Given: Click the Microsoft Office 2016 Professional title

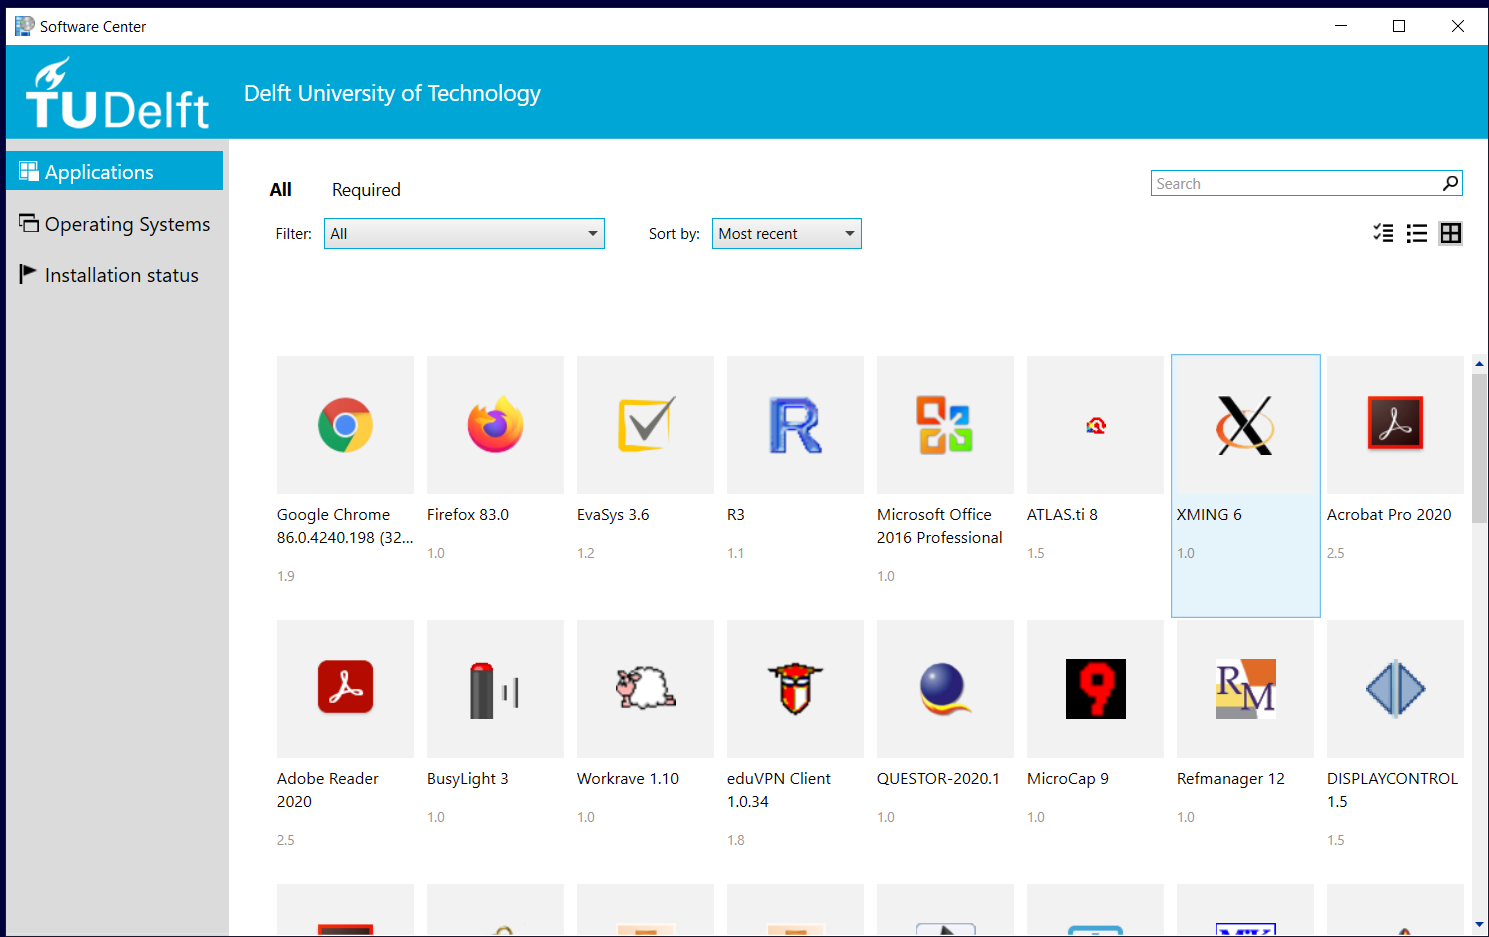Looking at the screenshot, I should coord(940,526).
